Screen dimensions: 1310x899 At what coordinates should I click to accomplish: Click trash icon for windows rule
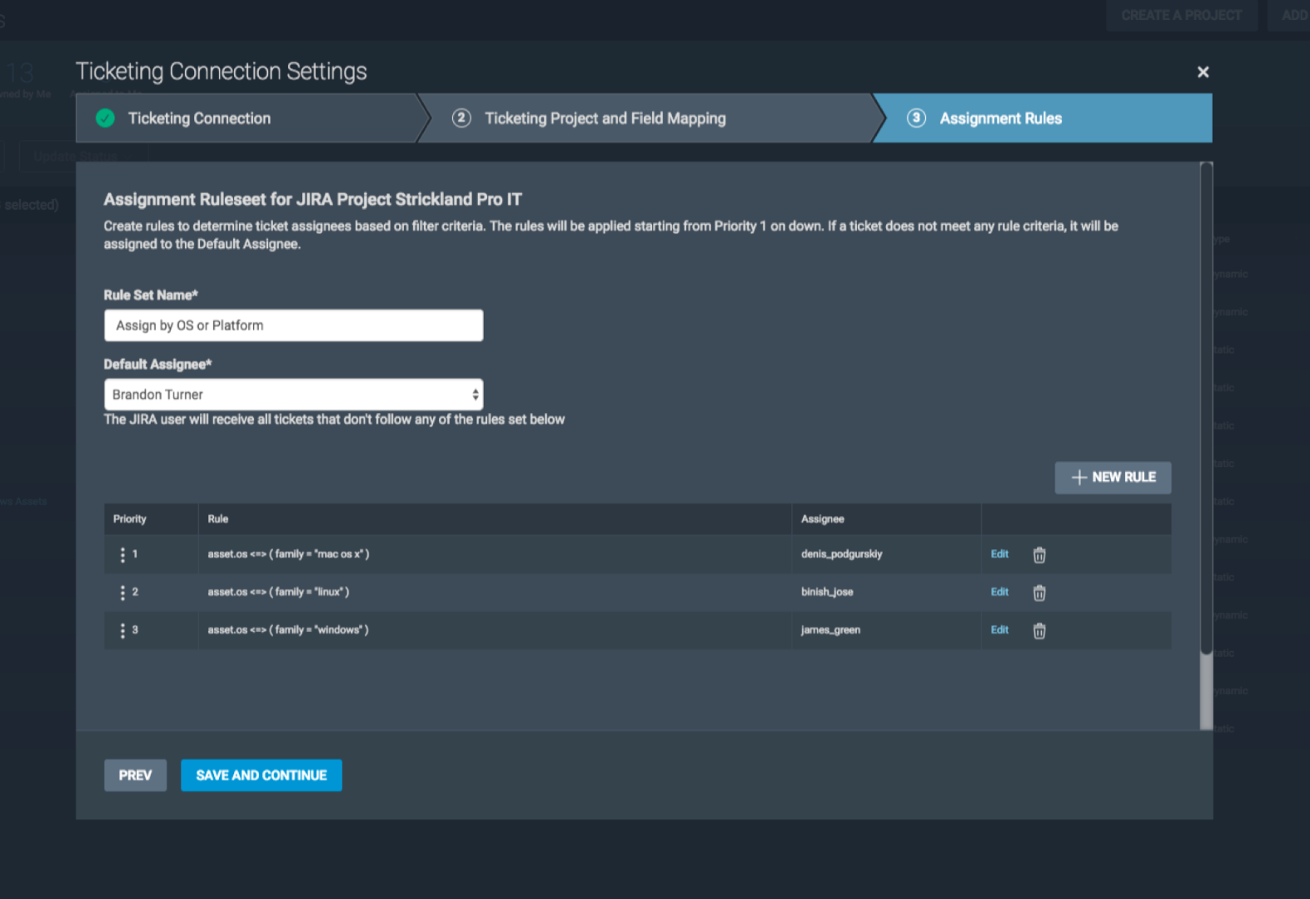[1039, 631]
